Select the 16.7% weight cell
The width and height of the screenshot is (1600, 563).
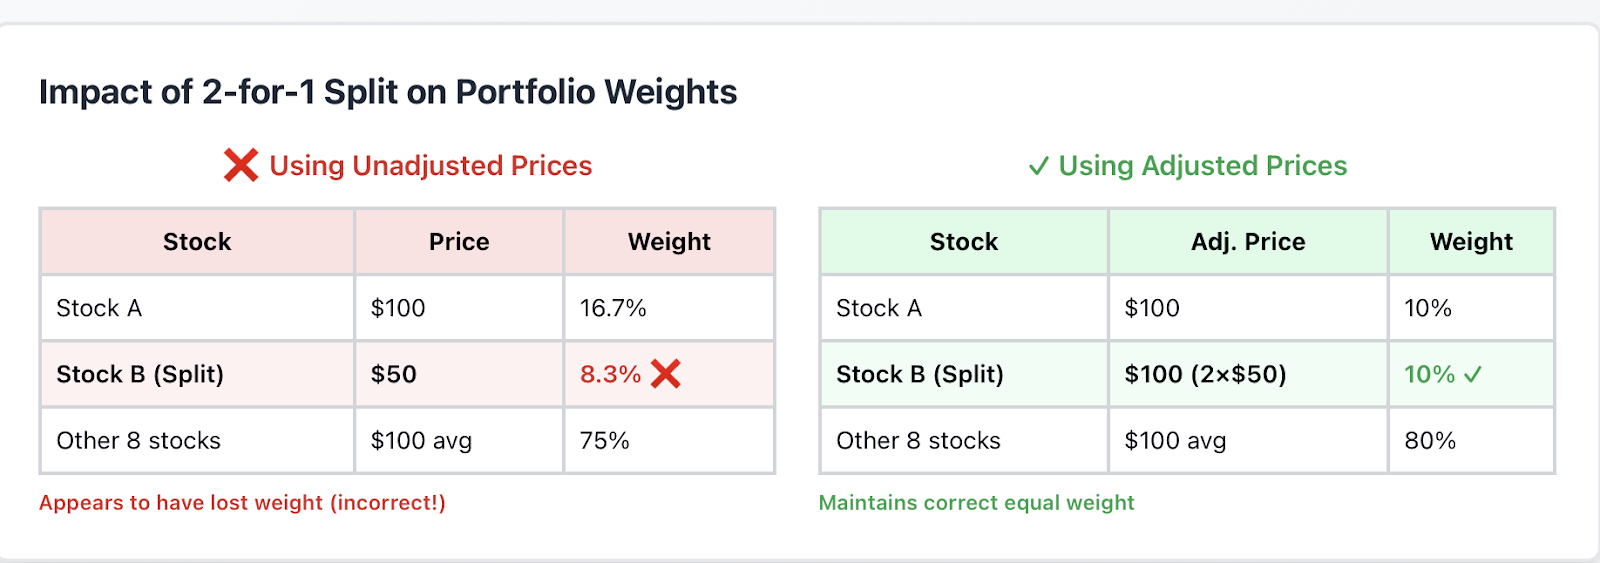(669, 308)
